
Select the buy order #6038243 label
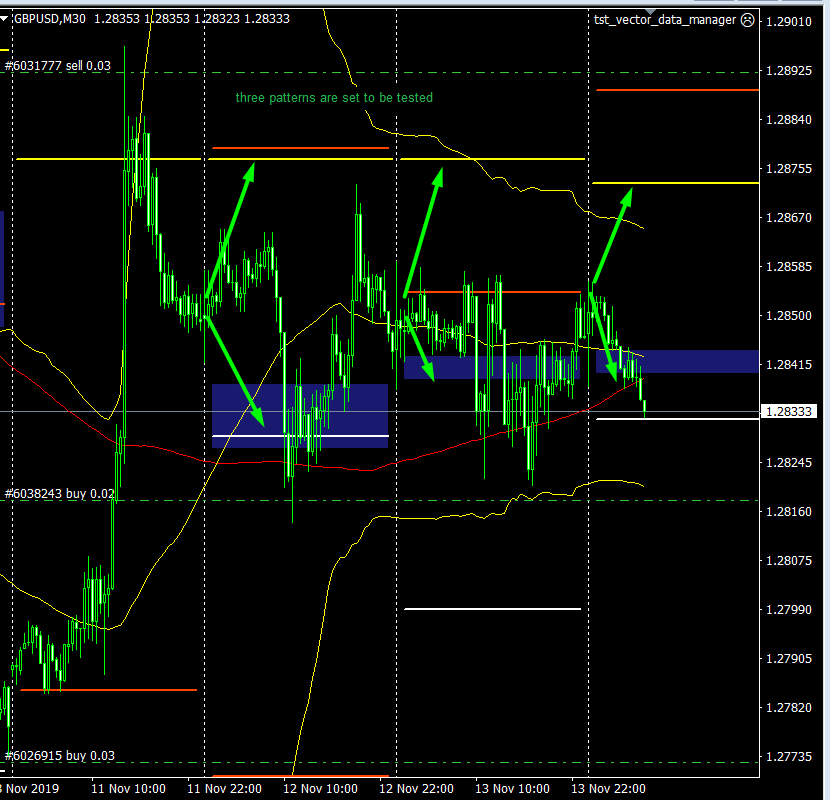(58, 494)
